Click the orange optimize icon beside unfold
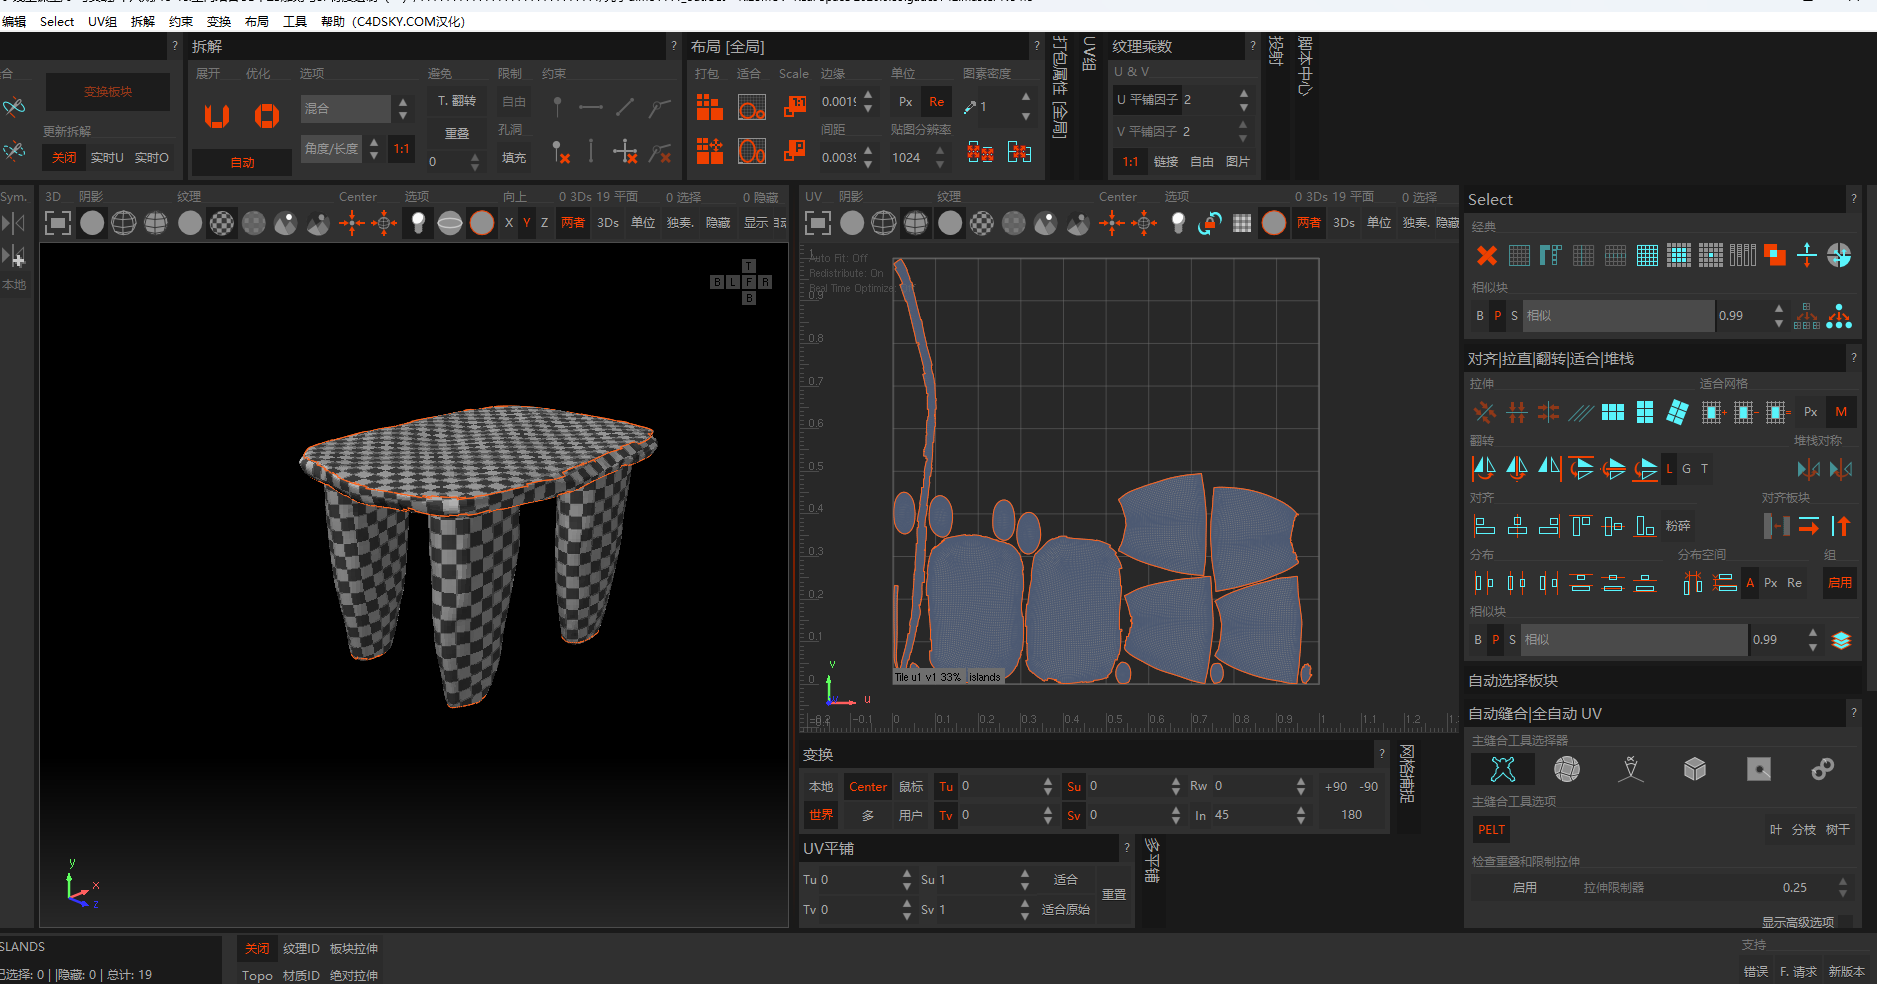Viewport: 1877px width, 984px height. point(266,116)
